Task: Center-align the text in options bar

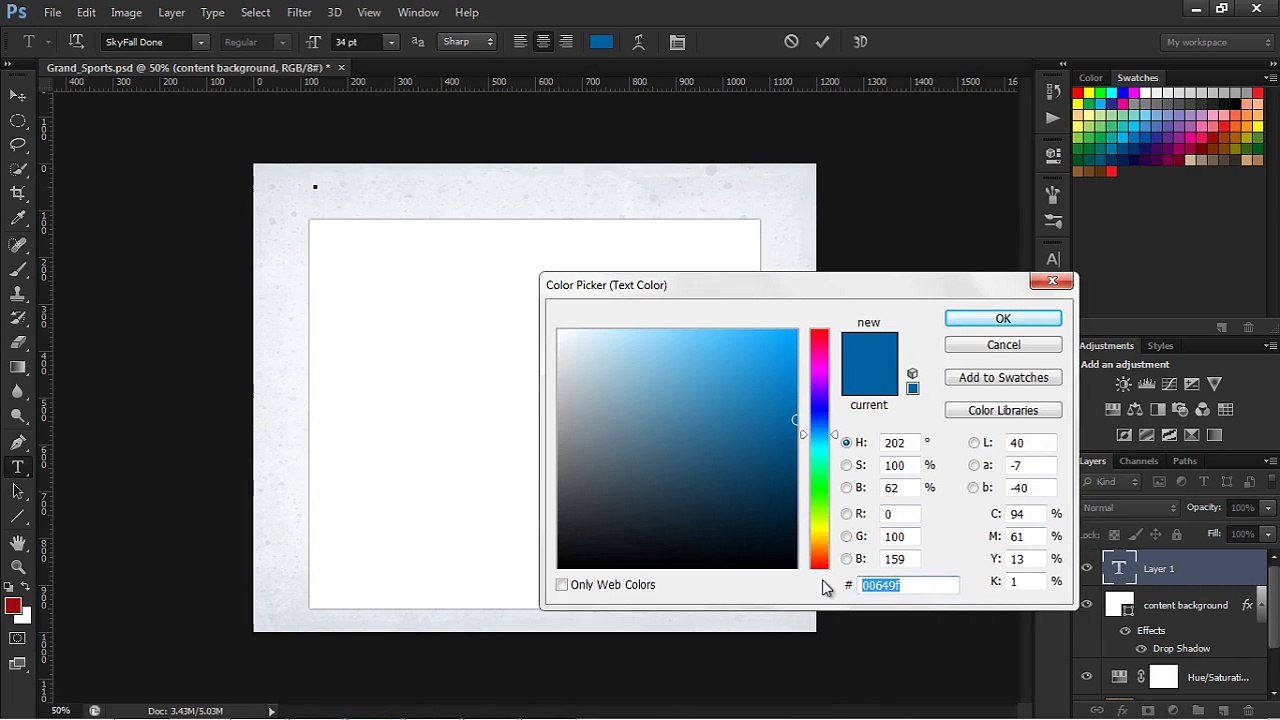Action: (543, 42)
